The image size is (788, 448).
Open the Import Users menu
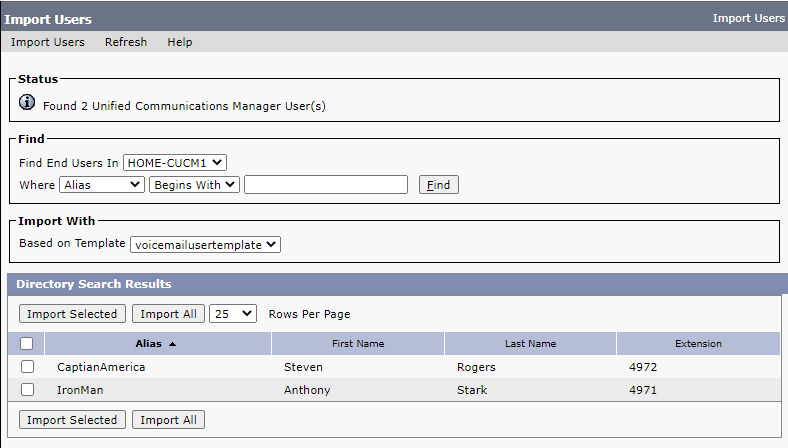[48, 42]
